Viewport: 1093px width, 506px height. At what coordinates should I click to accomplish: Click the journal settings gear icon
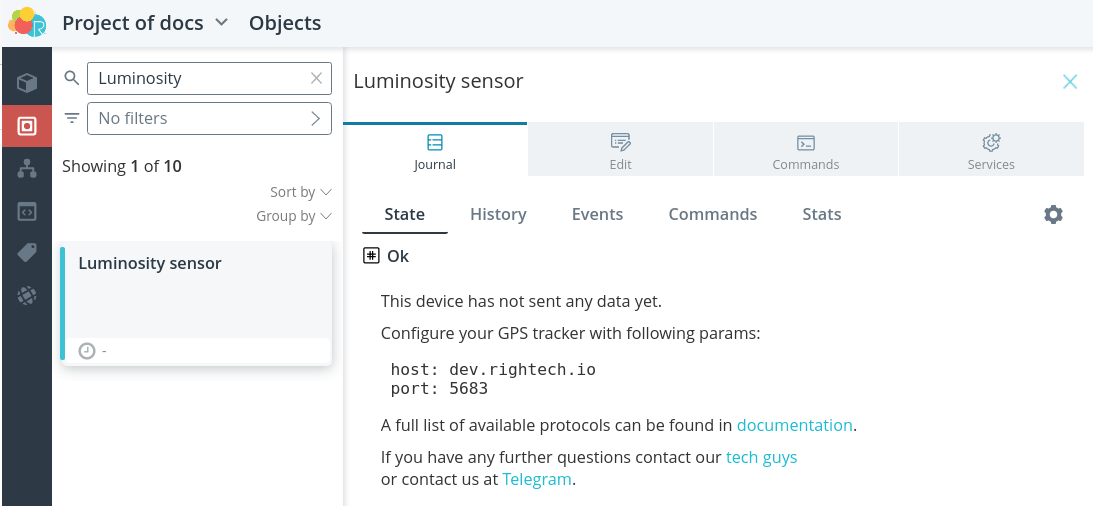tap(1053, 215)
